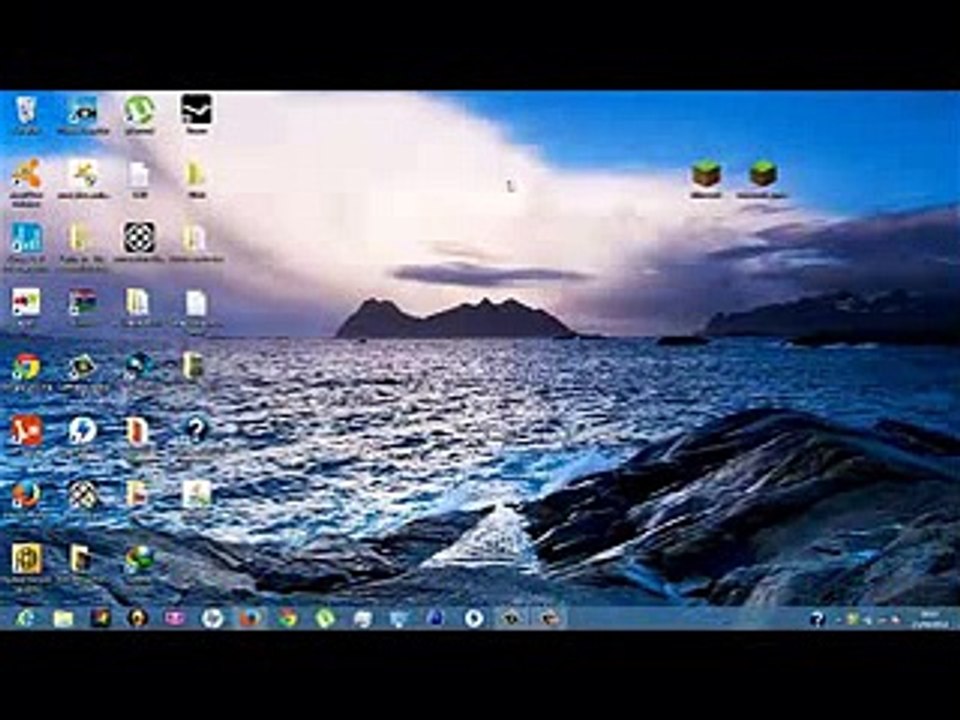Viewport: 960px width, 720px height.
Task: Open the white image file with green plant
Action: [197, 494]
